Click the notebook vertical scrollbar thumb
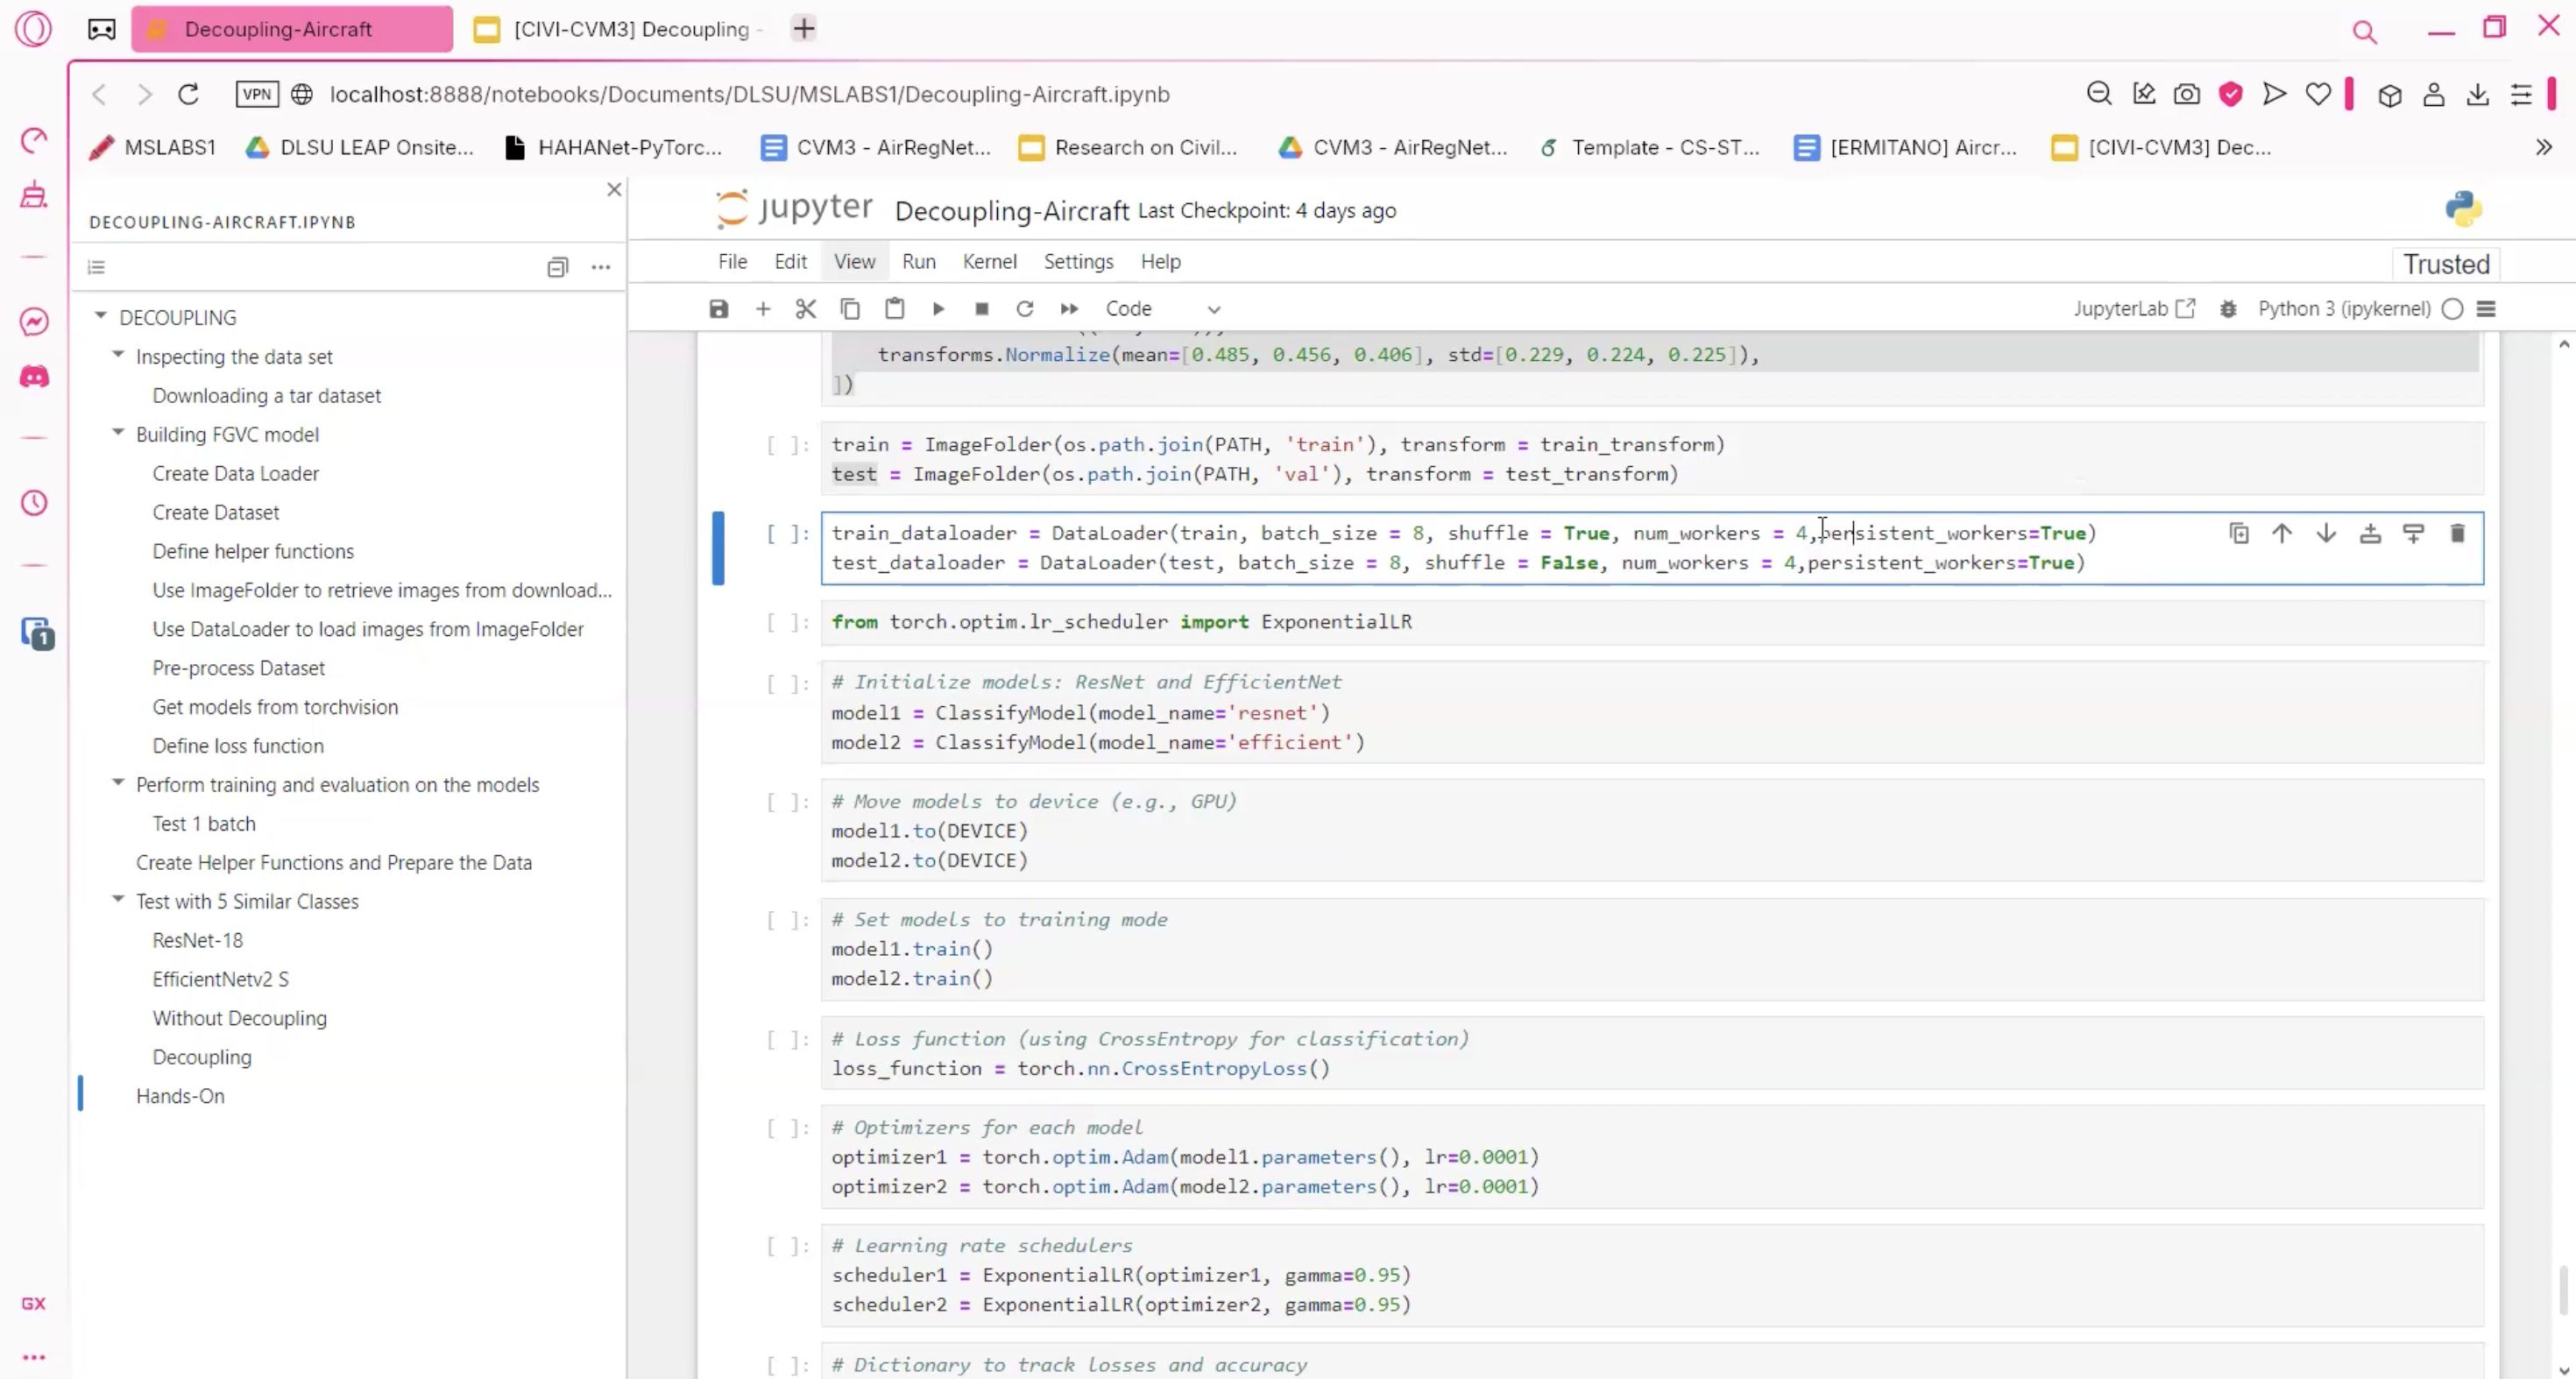The height and width of the screenshot is (1379, 2576). click(2563, 1290)
